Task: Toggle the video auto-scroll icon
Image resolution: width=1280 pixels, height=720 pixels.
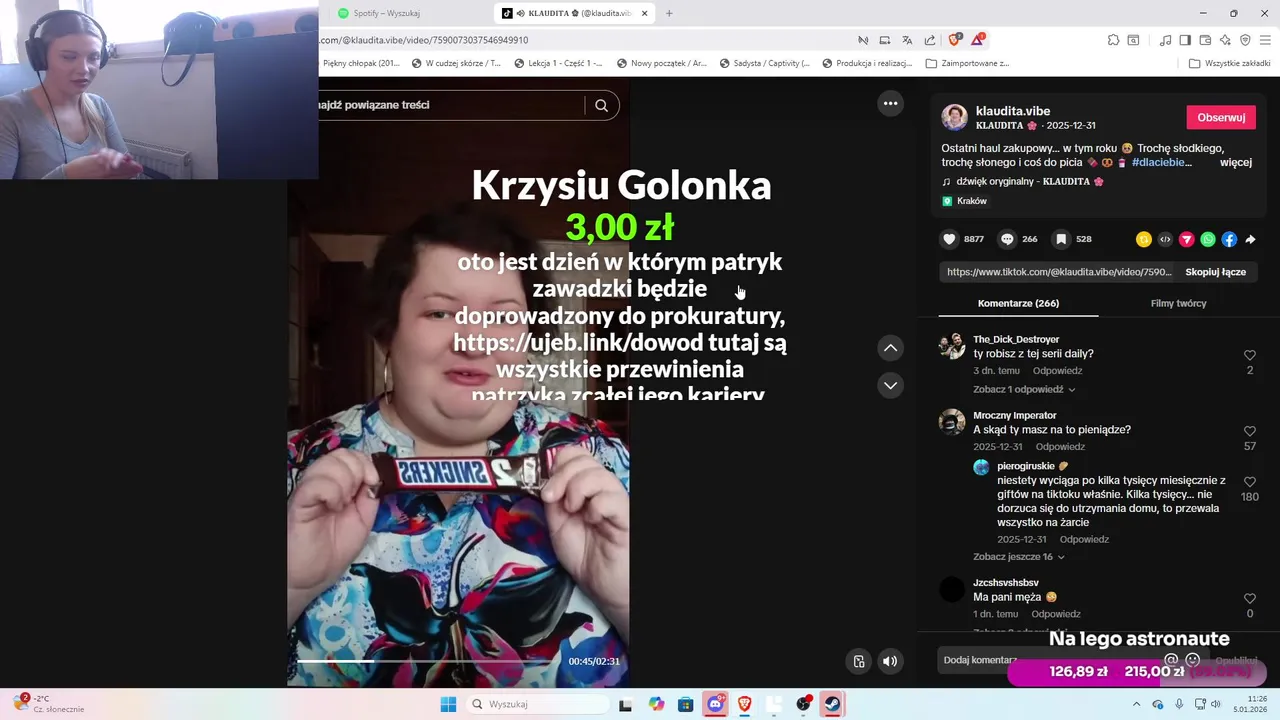Action: (x=858, y=661)
